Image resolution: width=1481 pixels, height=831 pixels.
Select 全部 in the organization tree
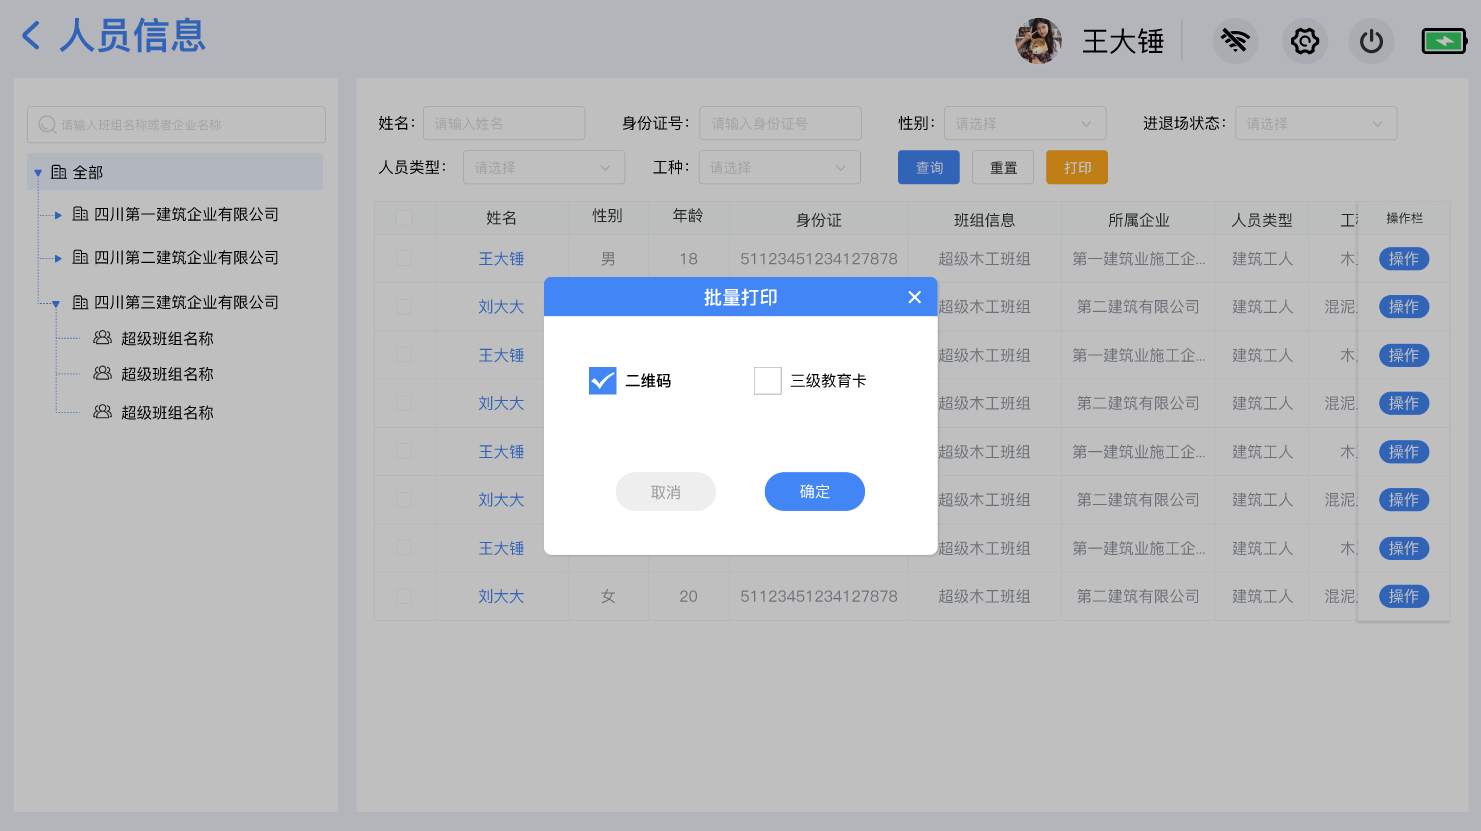click(87, 172)
